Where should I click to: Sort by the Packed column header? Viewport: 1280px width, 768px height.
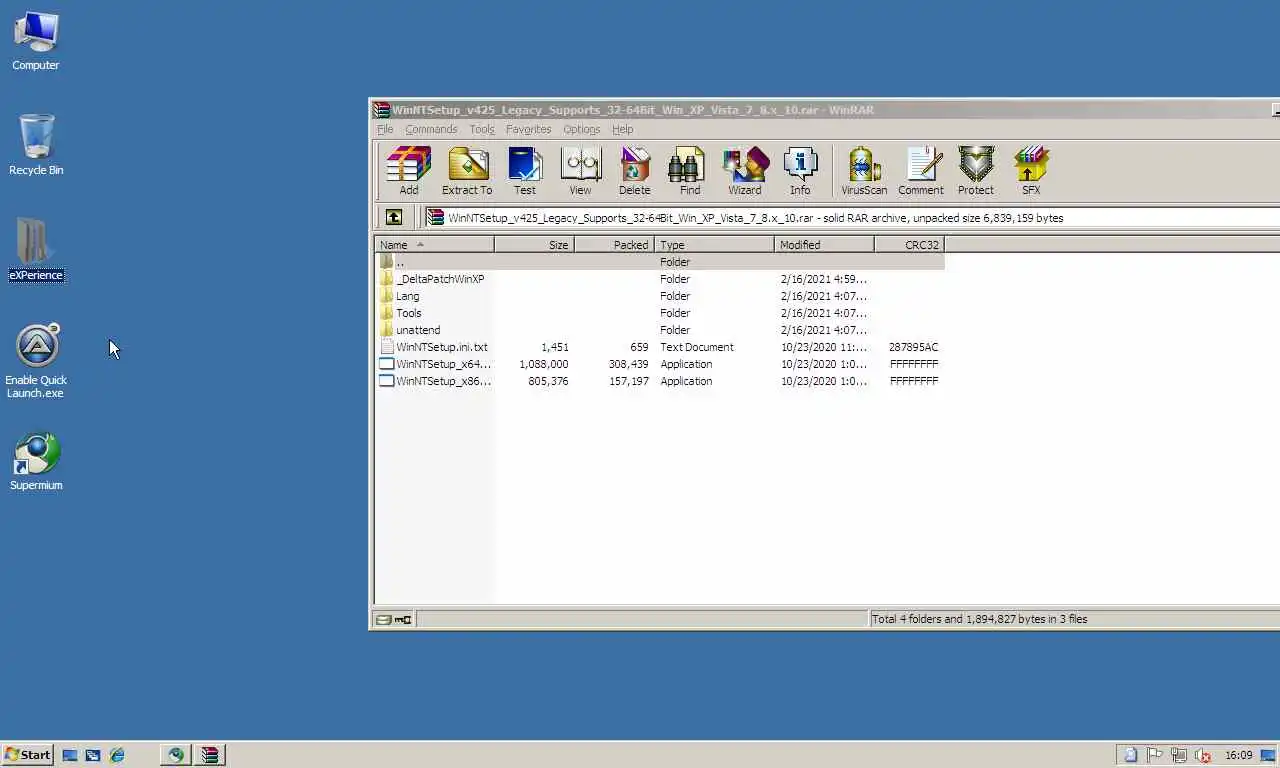point(614,245)
